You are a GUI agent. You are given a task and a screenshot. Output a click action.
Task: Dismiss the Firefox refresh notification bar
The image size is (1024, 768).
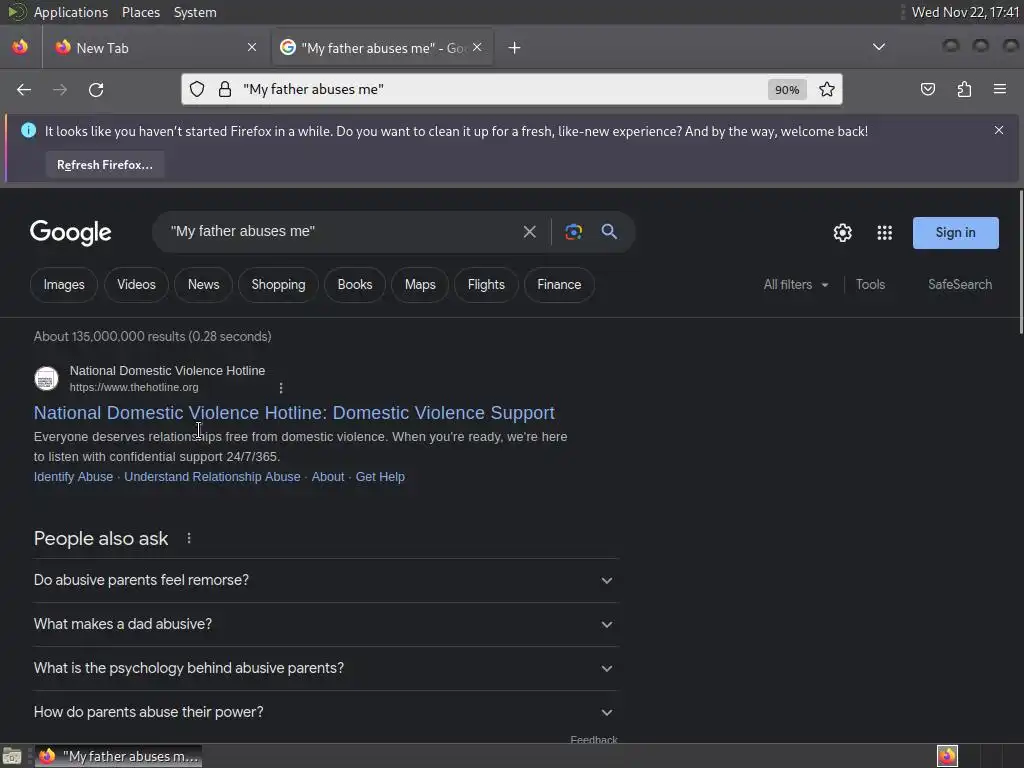999,131
